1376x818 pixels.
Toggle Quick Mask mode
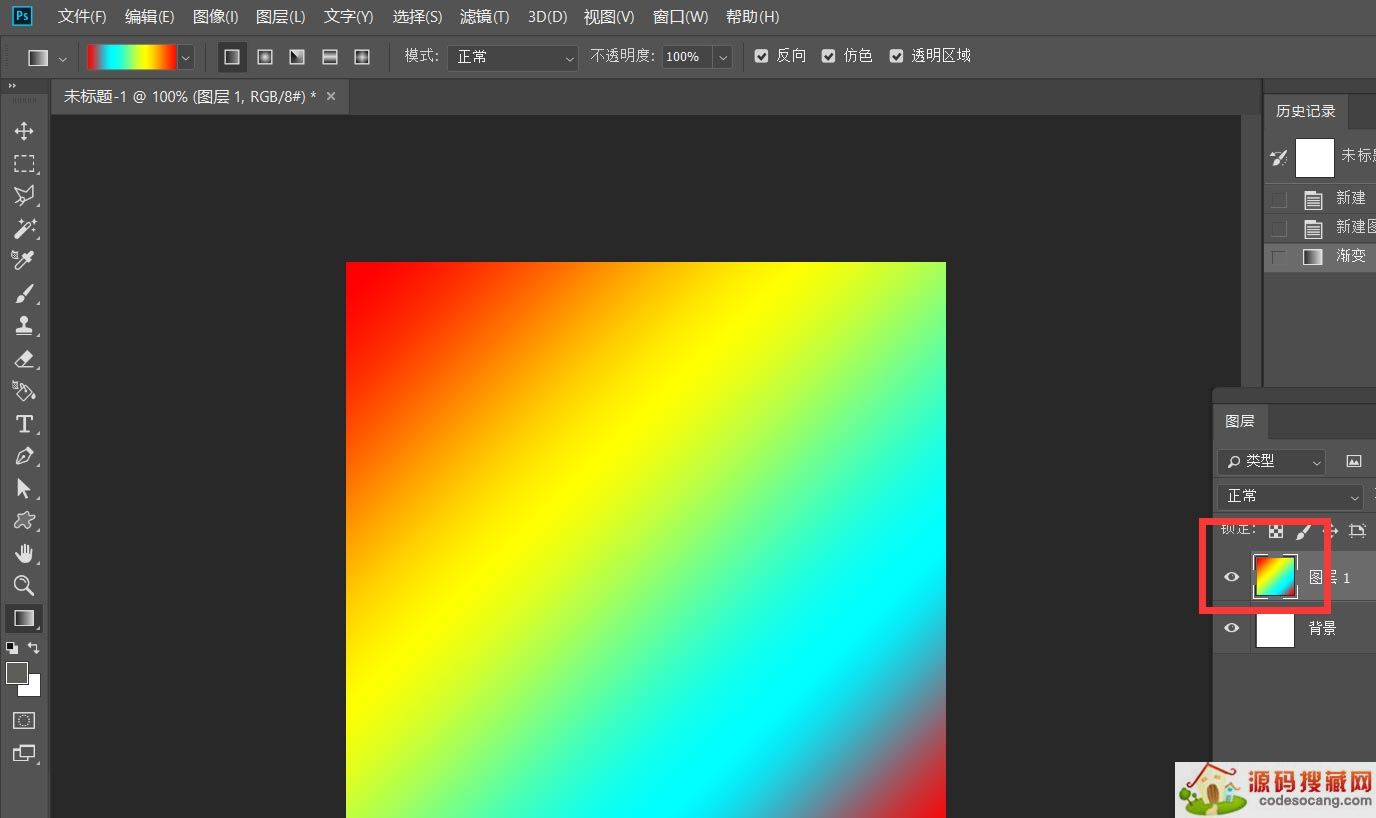tap(24, 720)
